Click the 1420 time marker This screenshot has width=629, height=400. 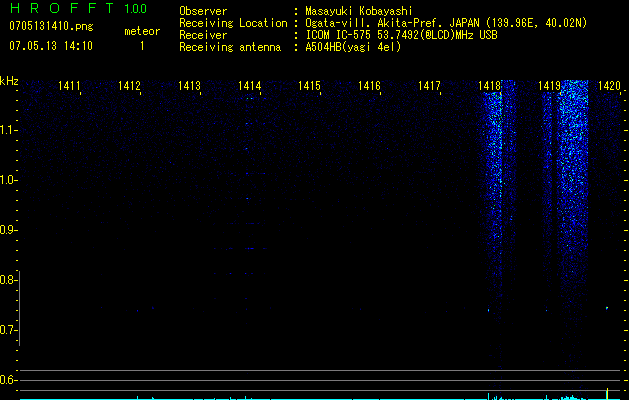point(609,86)
